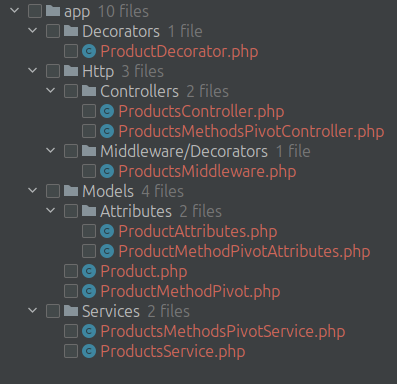Check the Attributes folder checkbox

71,211
